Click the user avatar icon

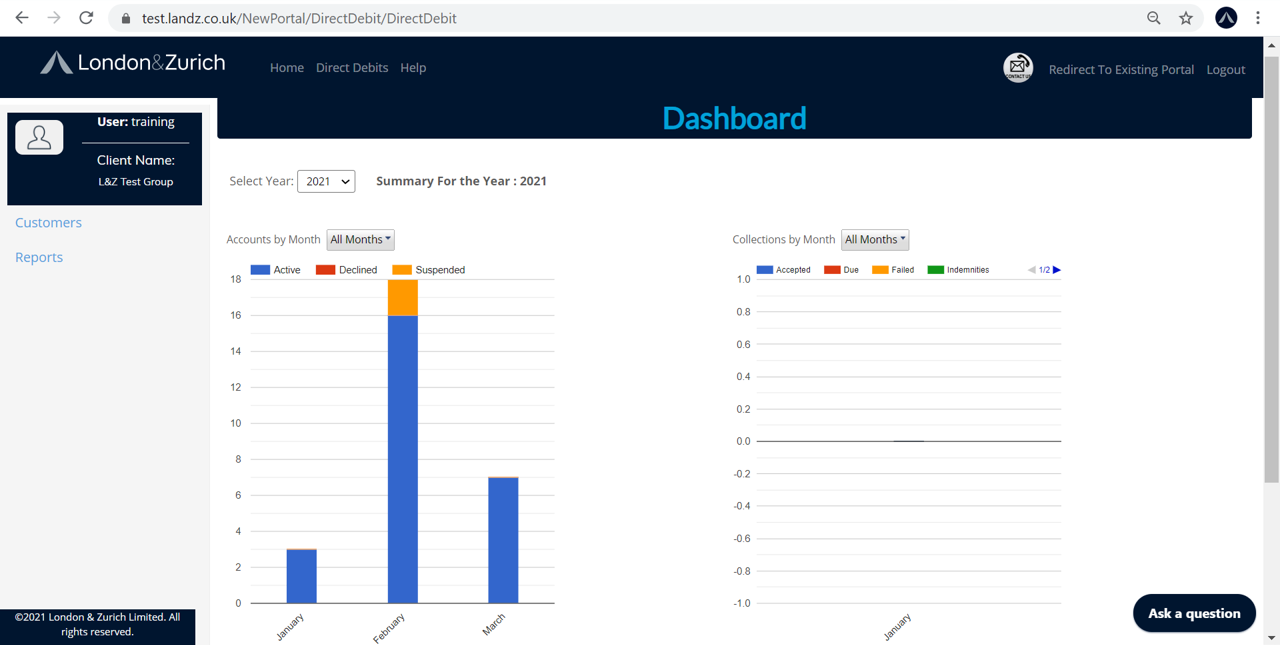39,138
